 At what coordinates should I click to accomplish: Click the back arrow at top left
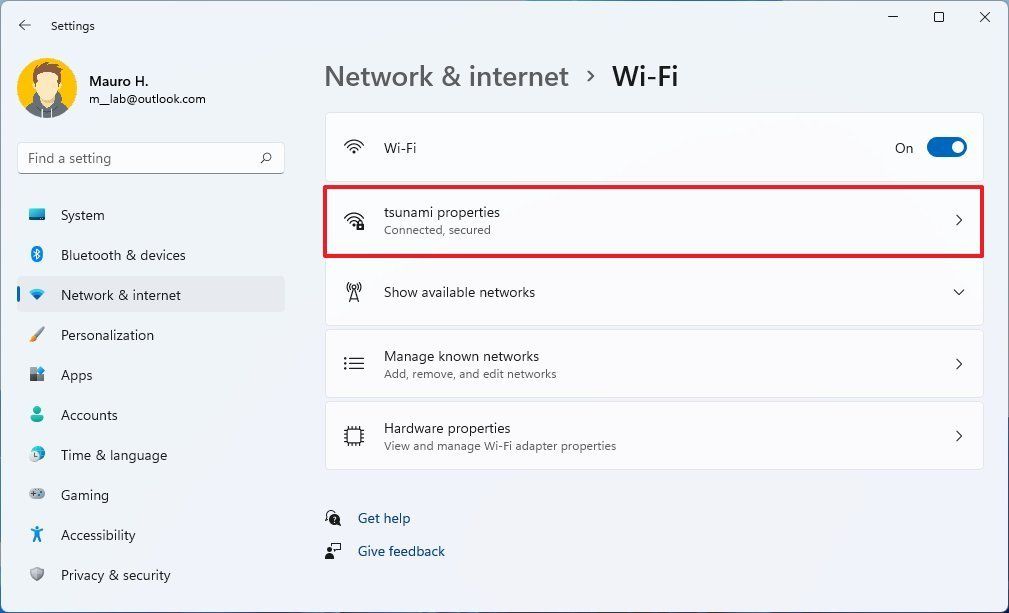(24, 25)
